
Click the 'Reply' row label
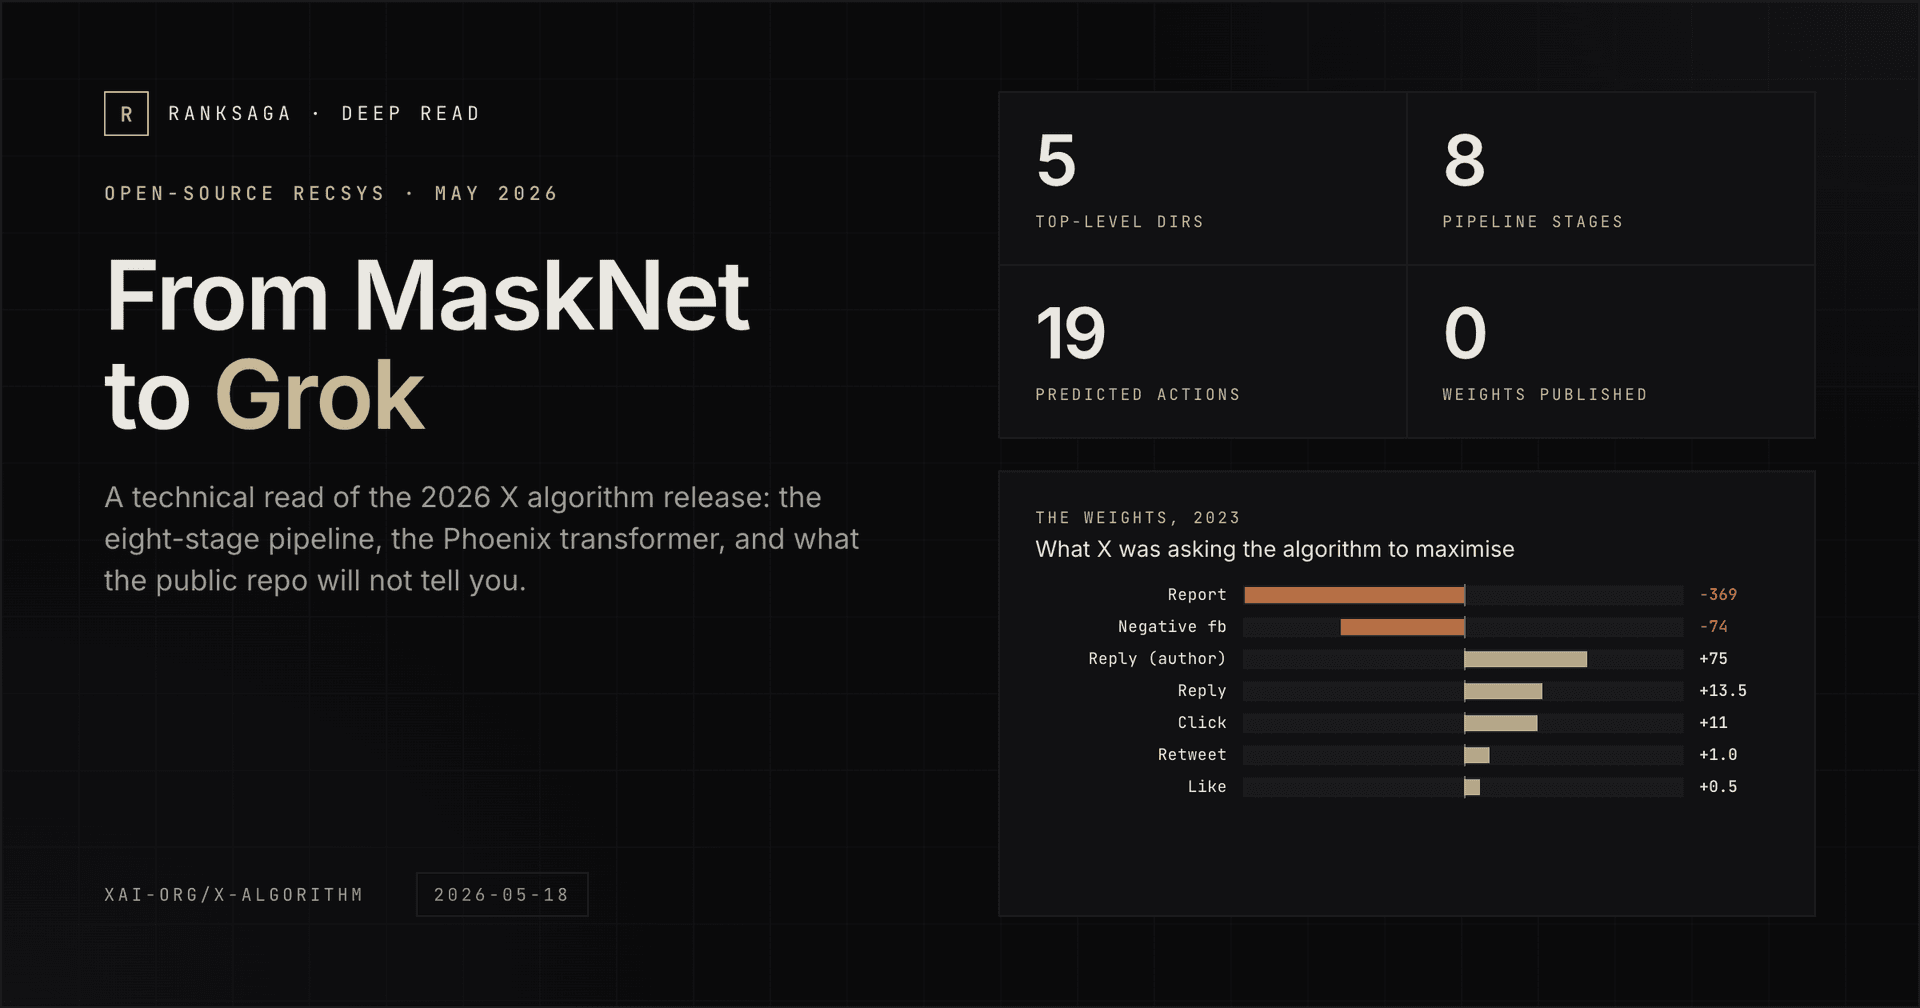click(1202, 691)
